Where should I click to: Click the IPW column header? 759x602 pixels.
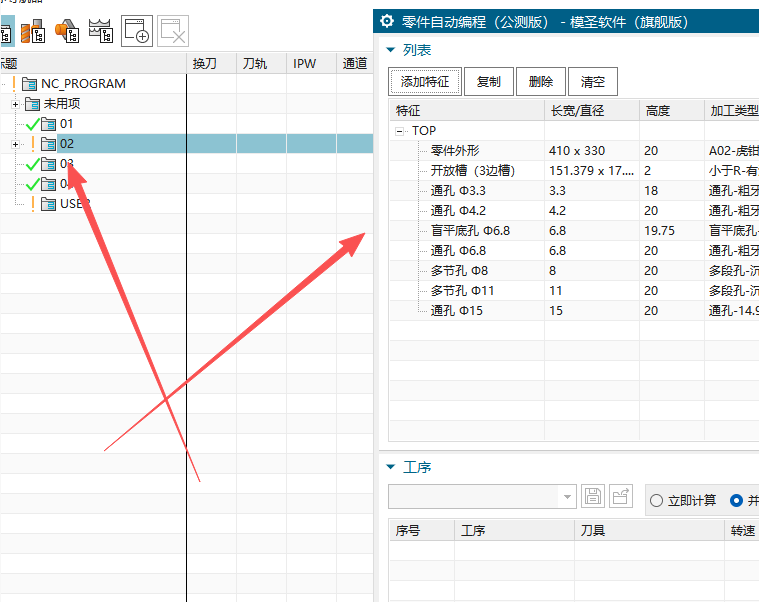click(x=311, y=63)
